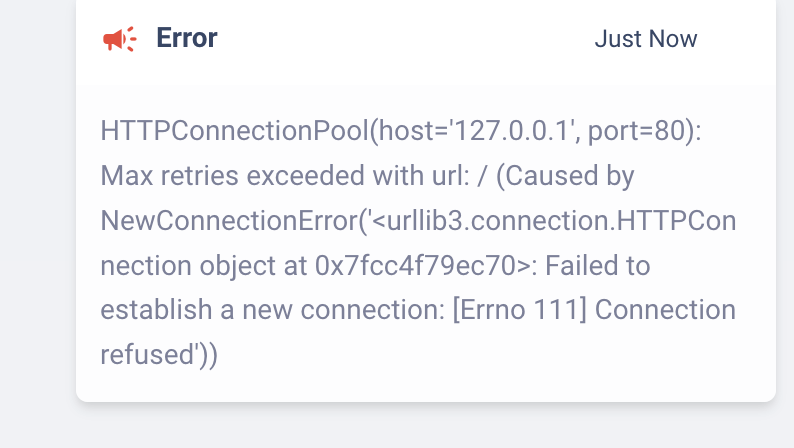Click the empty header space left of "Just Now"
This screenshot has height=448, width=794.
[x=400, y=39]
